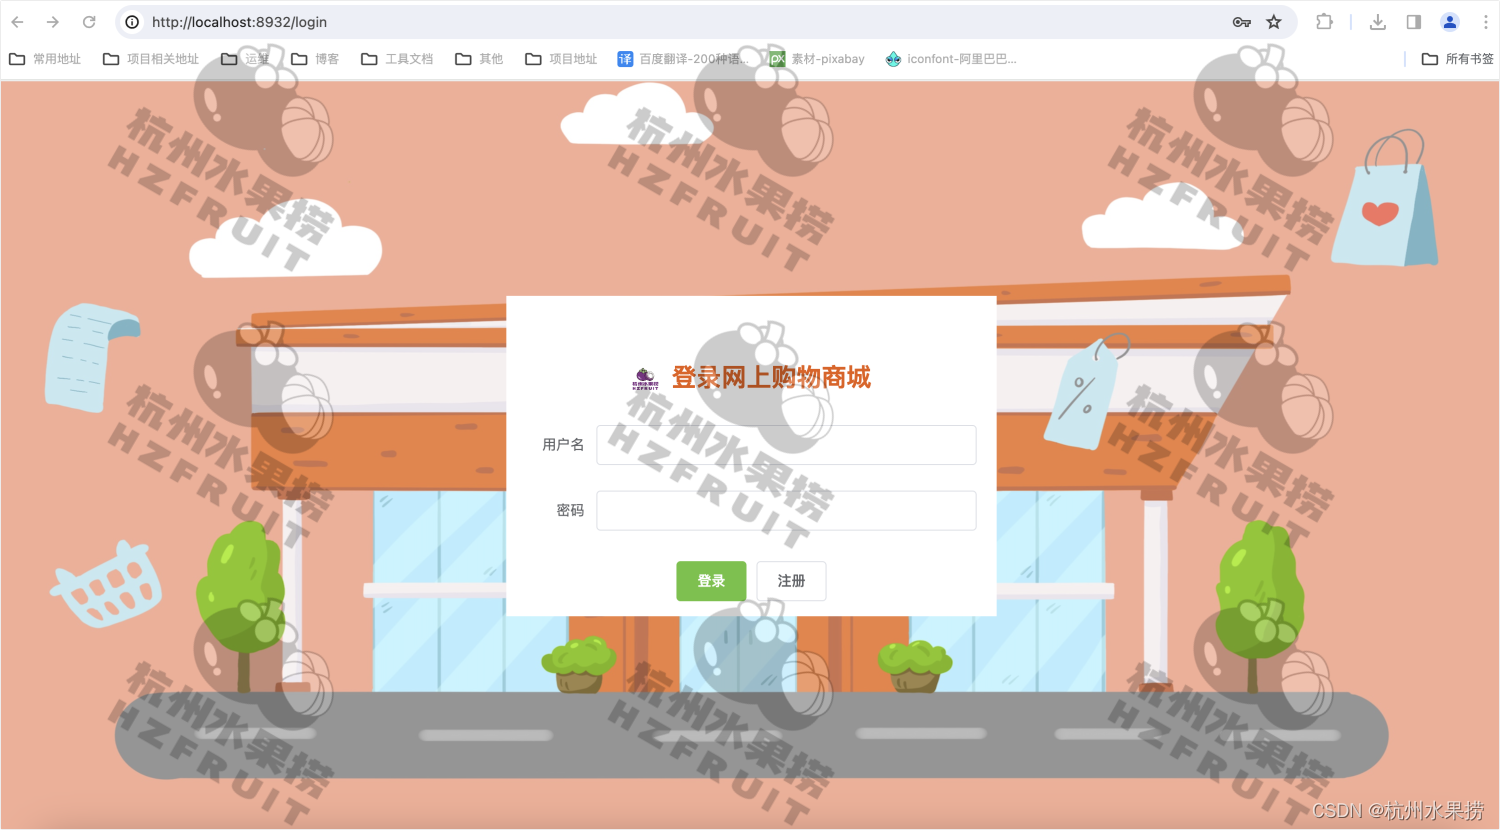Click the 密码 label
This screenshot has width=1500, height=830.
(570, 510)
